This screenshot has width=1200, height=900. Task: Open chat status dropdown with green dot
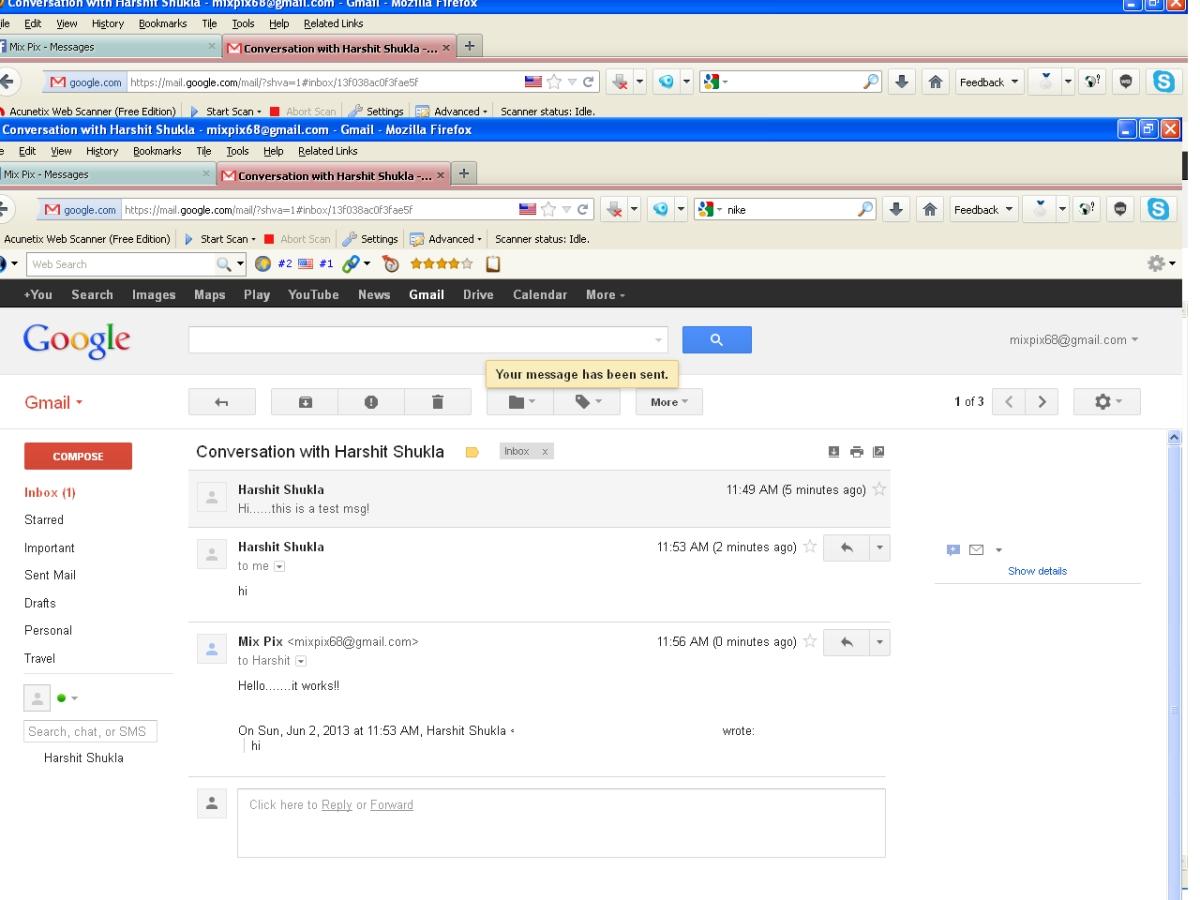click(66, 698)
